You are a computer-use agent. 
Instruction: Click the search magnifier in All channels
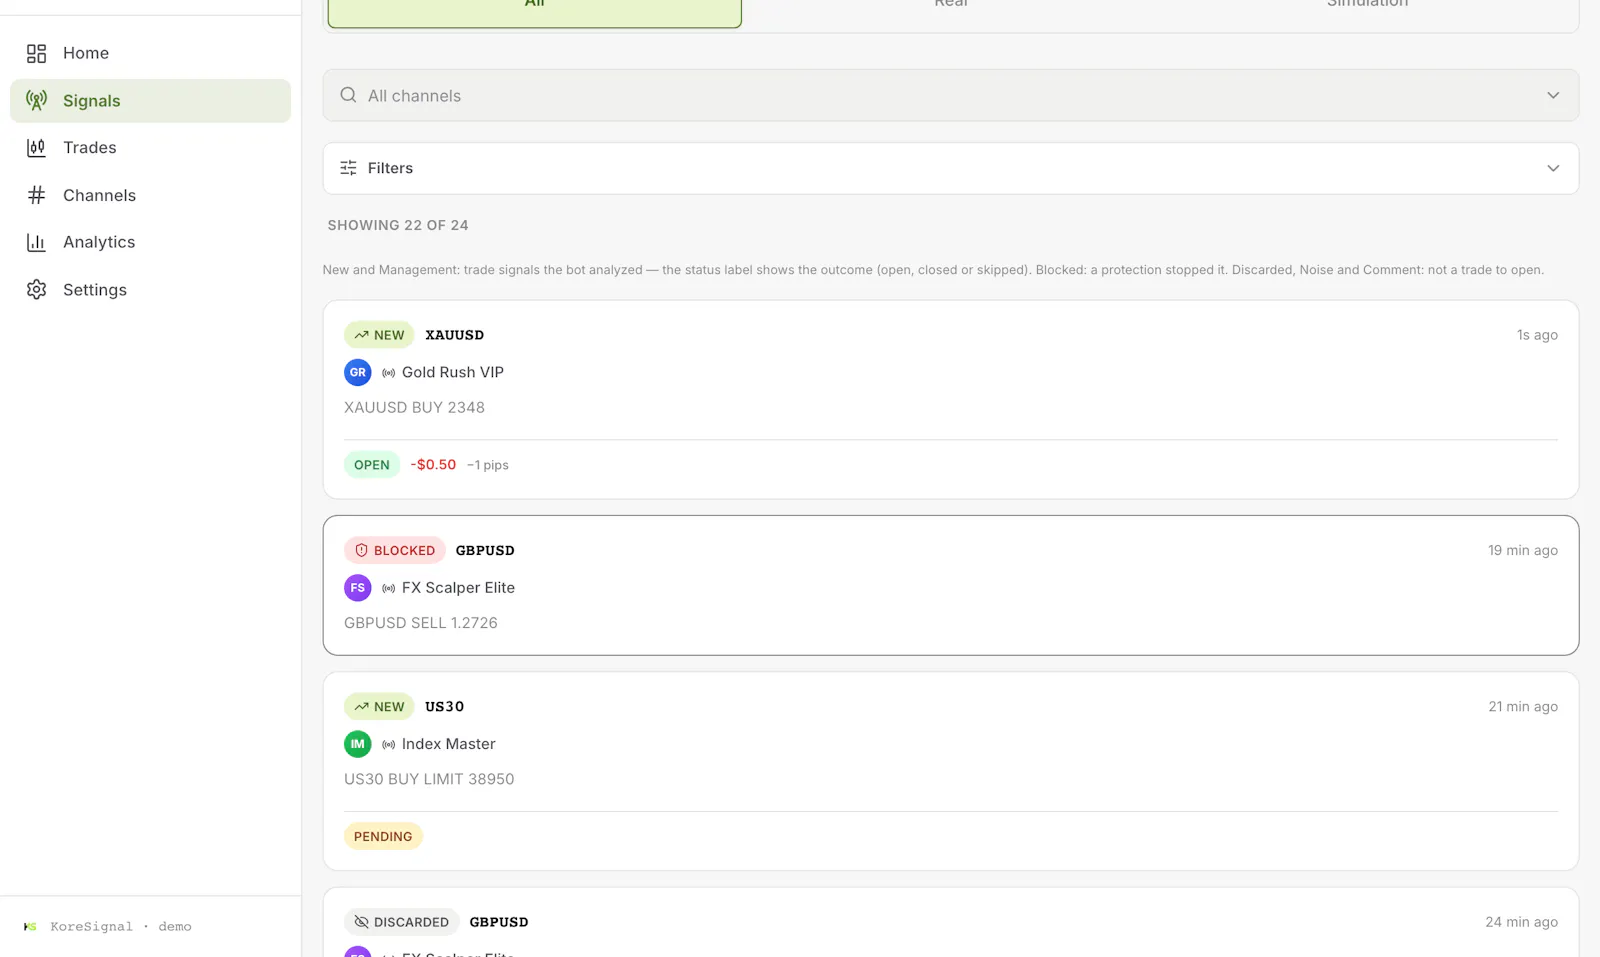348,95
